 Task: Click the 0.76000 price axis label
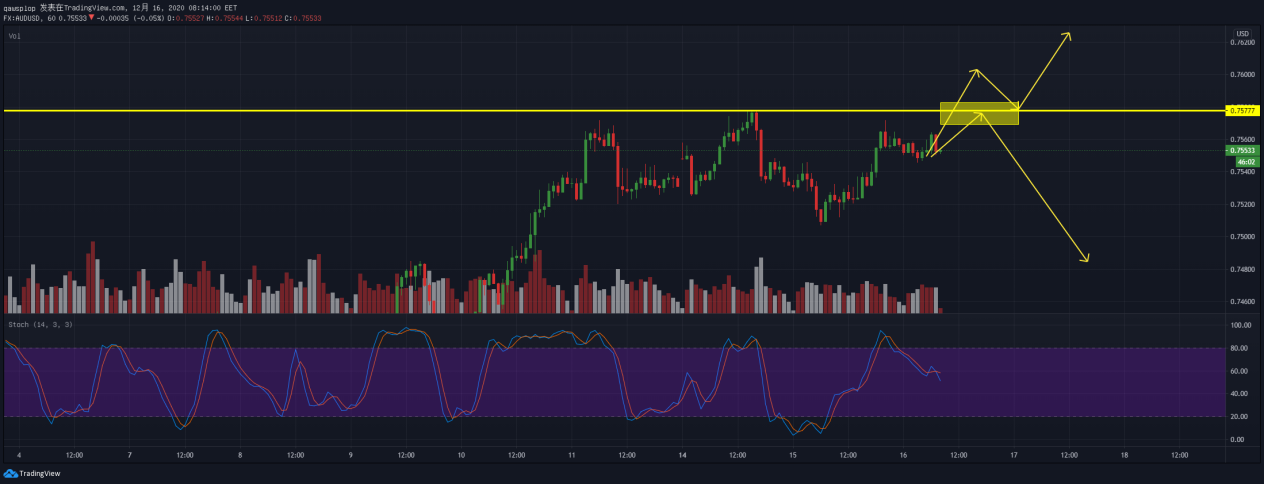1242,75
